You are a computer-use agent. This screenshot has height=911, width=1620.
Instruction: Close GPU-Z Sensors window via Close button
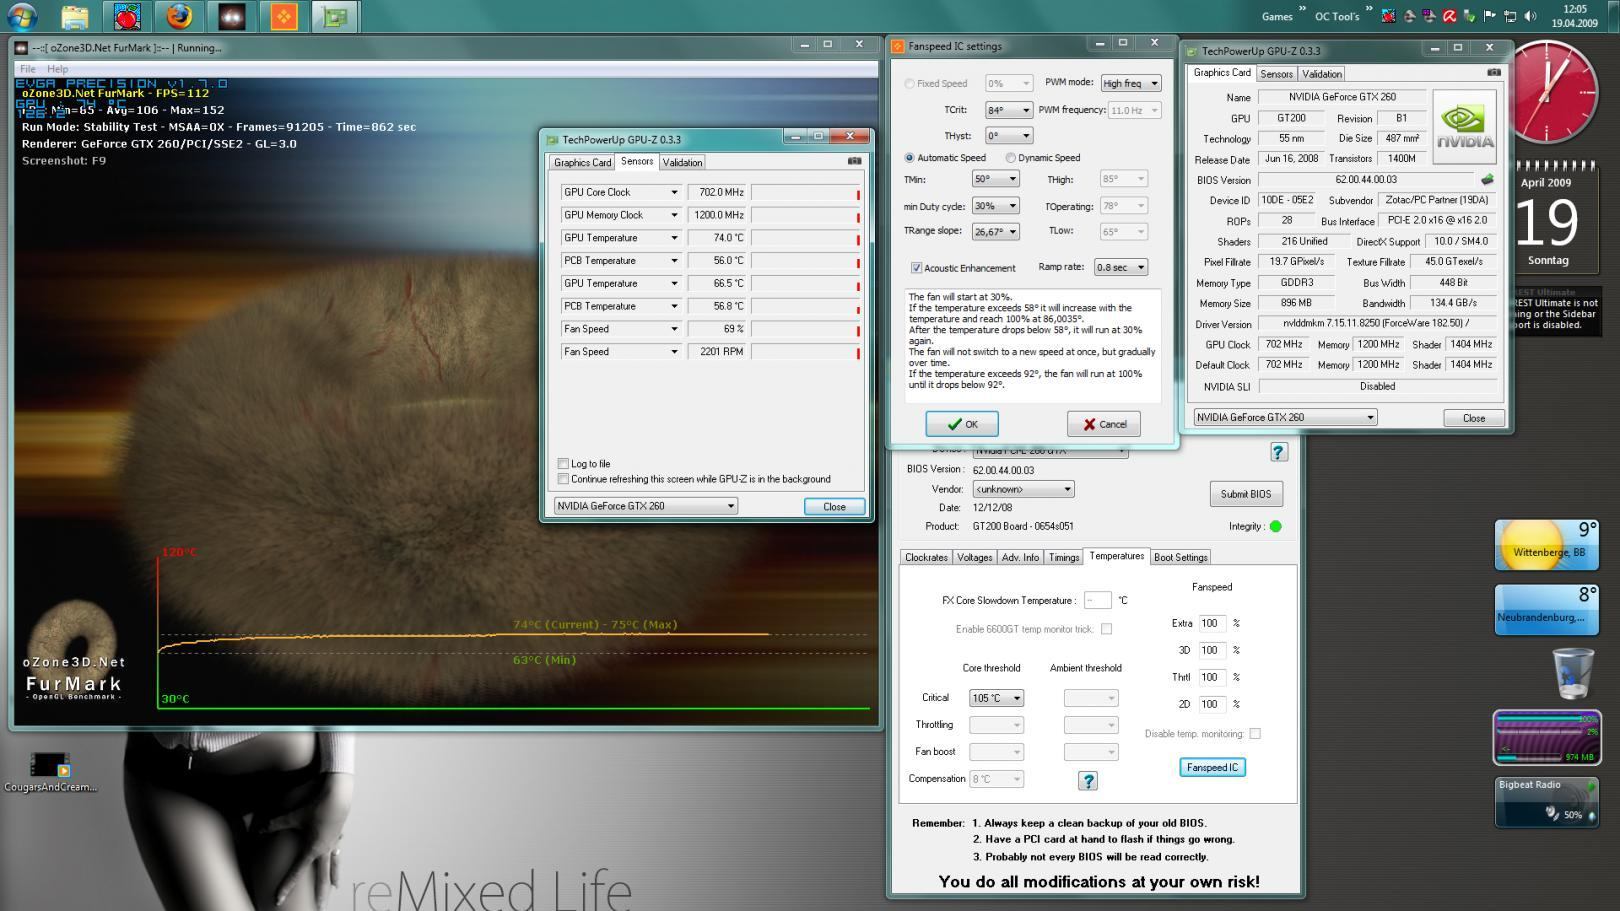pos(834,506)
